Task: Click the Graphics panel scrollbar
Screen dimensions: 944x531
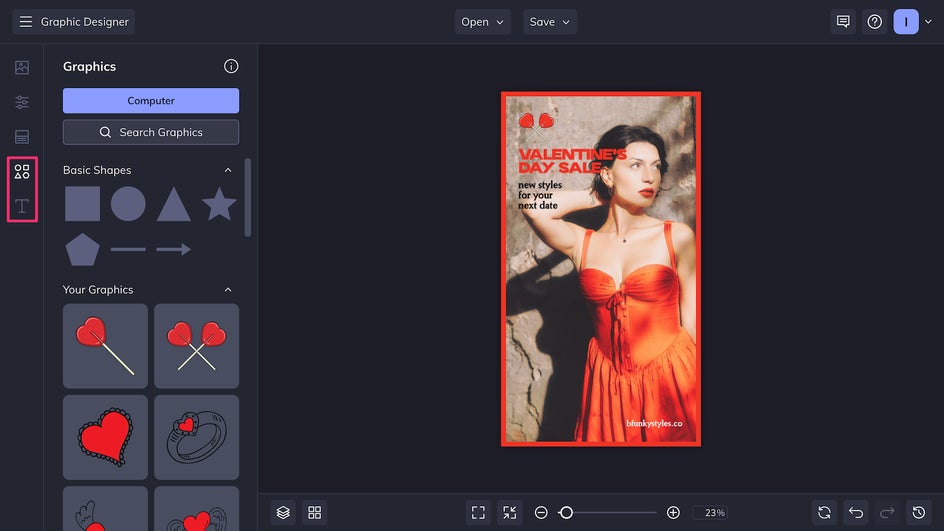Action: (x=247, y=197)
